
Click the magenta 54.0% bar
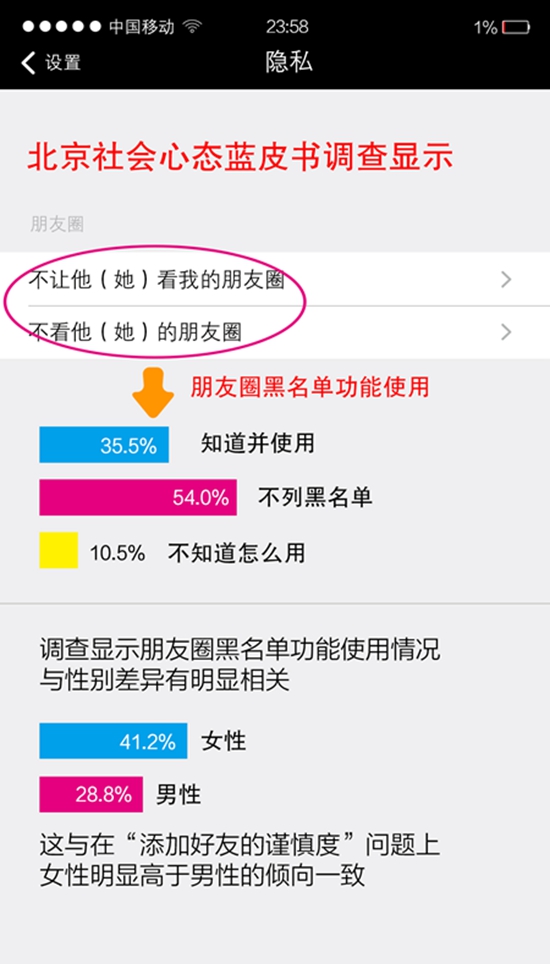tap(138, 497)
